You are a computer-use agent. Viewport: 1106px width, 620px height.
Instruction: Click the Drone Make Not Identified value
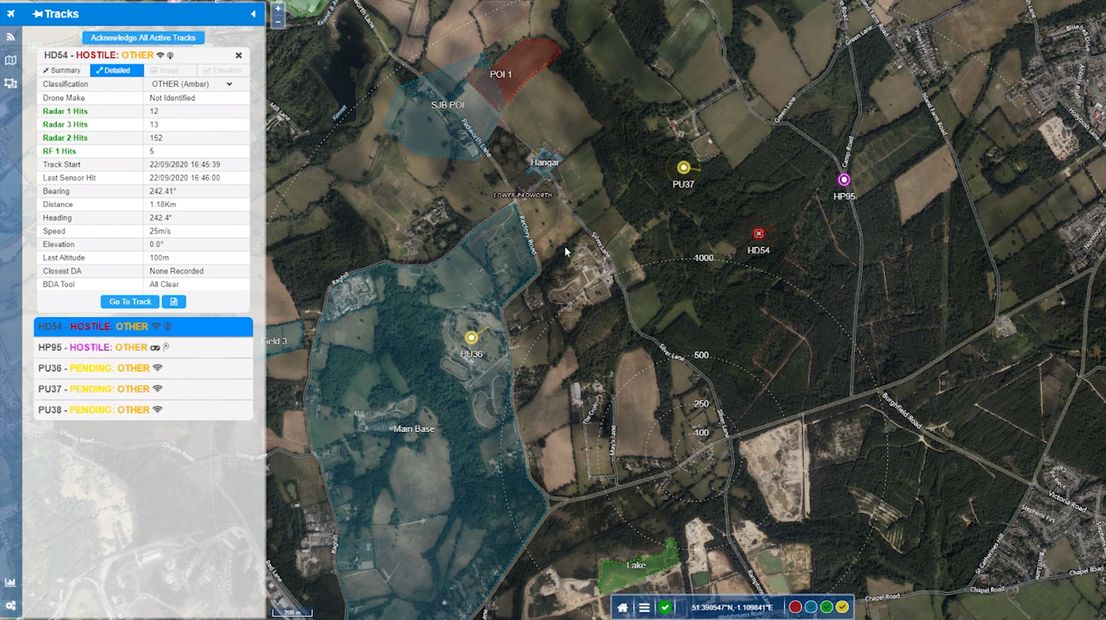[x=172, y=98]
